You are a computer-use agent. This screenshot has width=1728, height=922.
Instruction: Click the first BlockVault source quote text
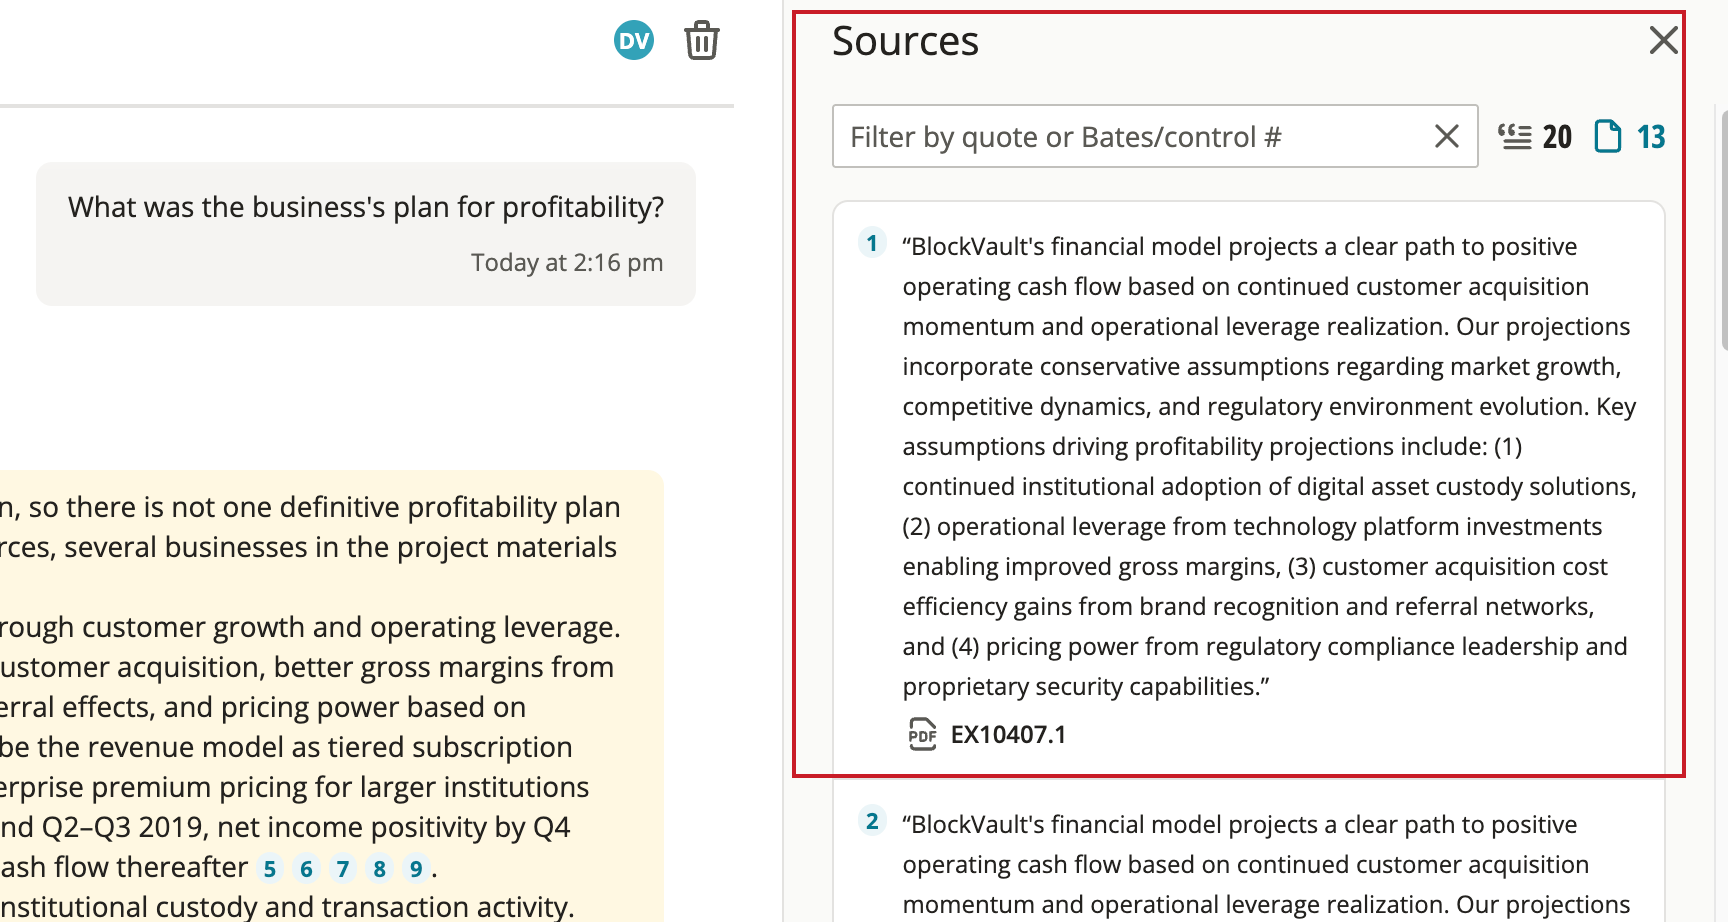(1269, 466)
